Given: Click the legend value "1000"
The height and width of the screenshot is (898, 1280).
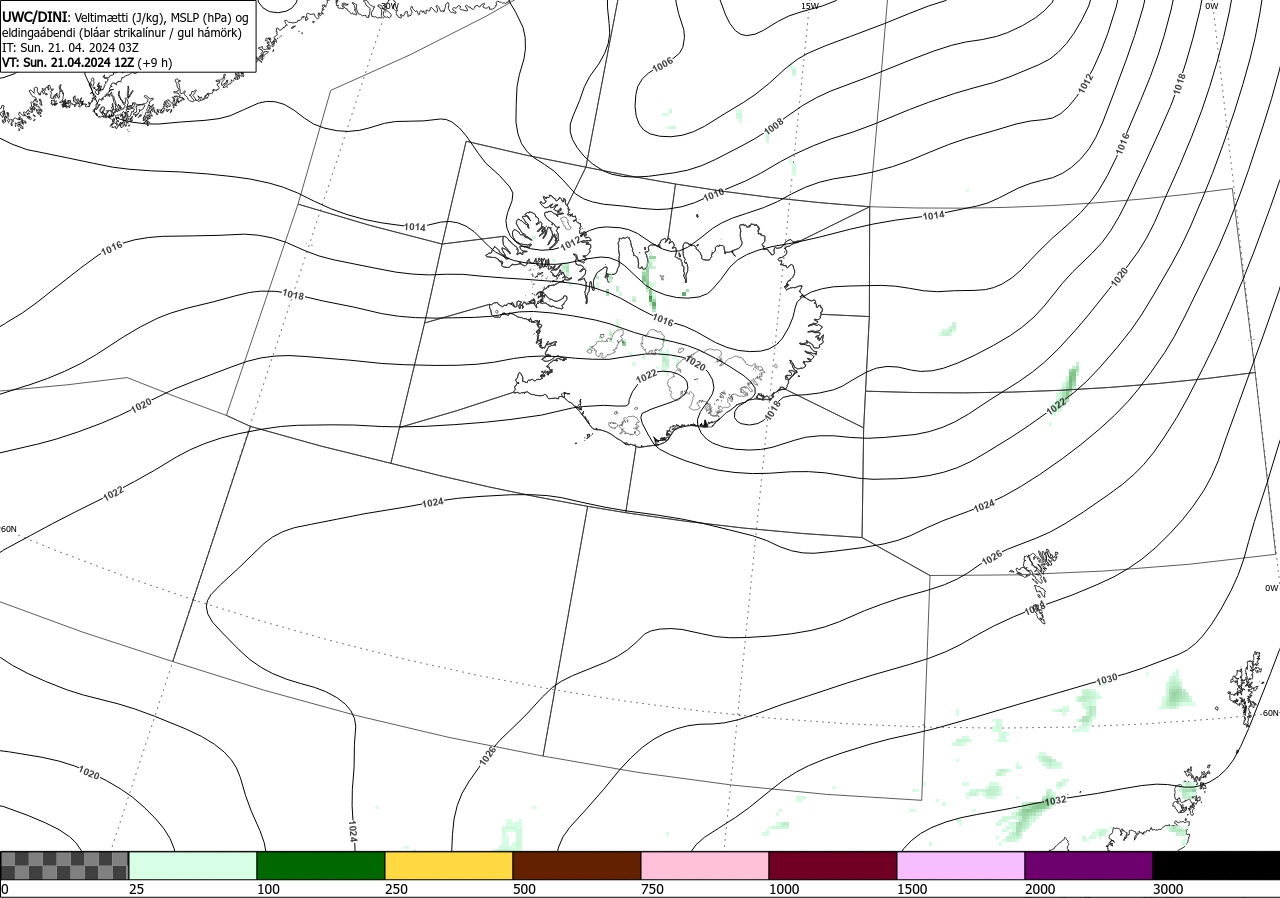Looking at the screenshot, I should pos(785,889).
